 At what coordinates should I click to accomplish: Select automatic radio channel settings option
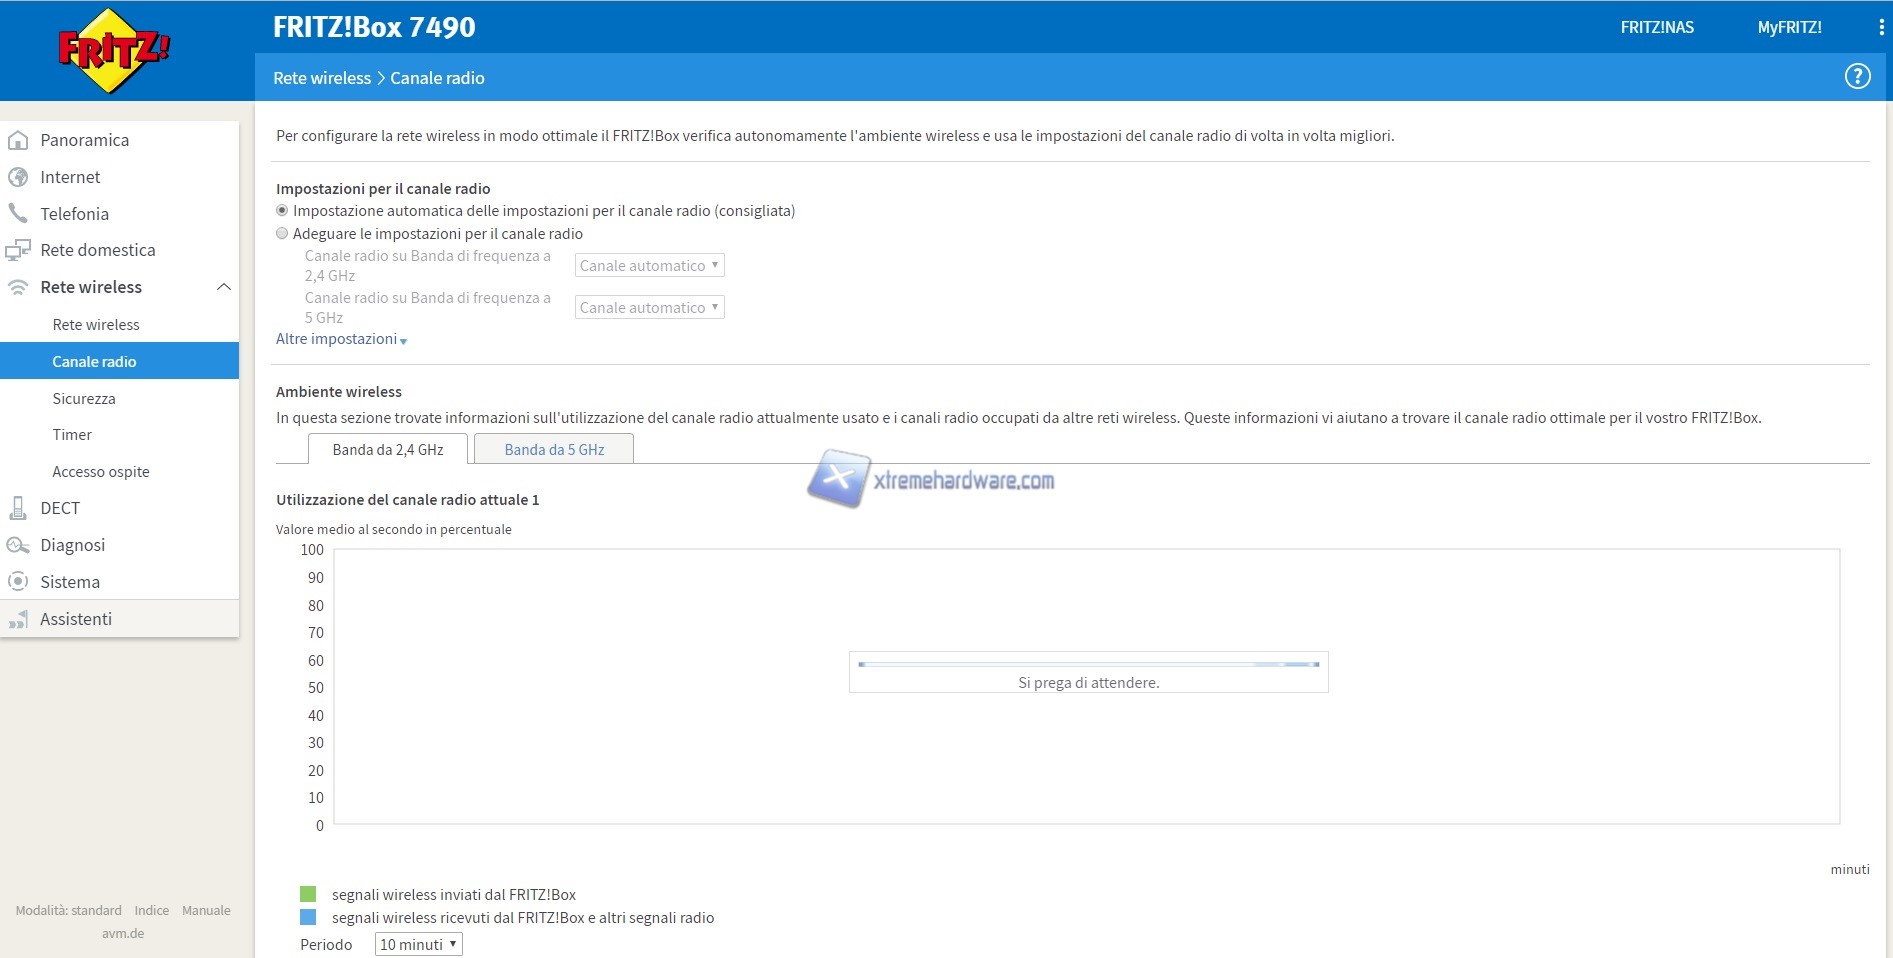click(282, 211)
